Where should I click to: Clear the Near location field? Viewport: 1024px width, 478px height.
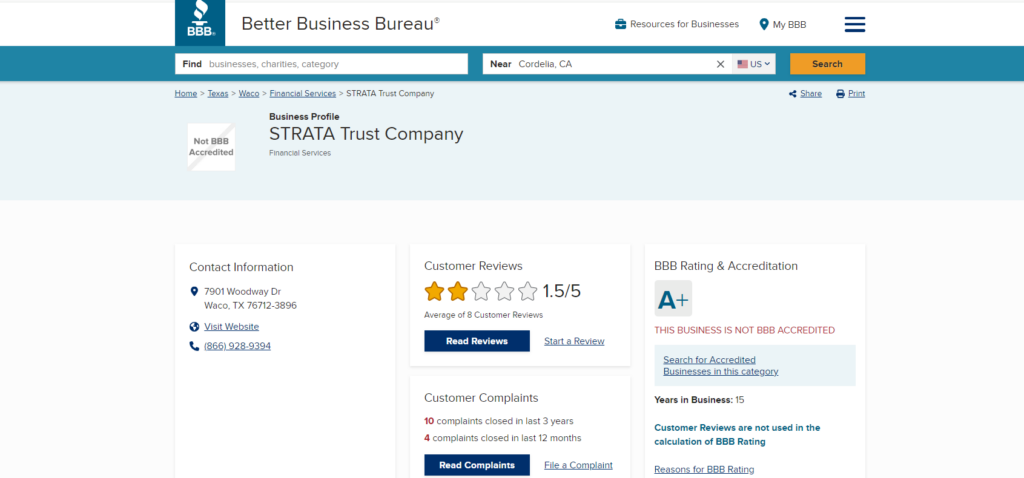(x=720, y=64)
